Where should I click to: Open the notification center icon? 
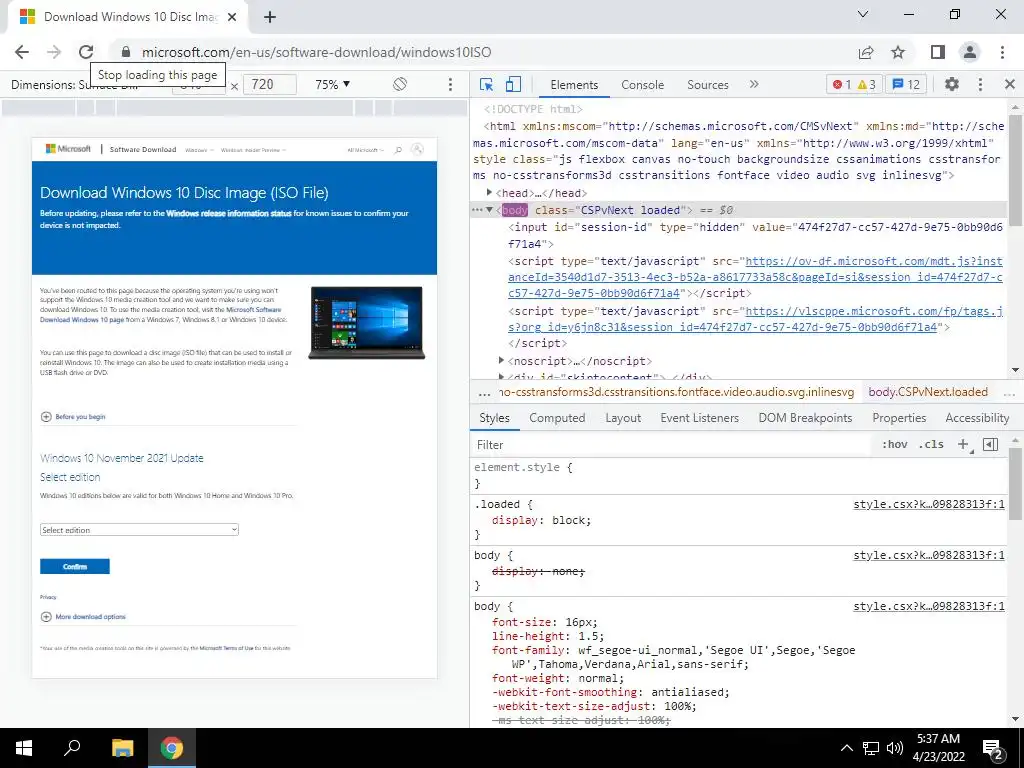[x=993, y=748]
